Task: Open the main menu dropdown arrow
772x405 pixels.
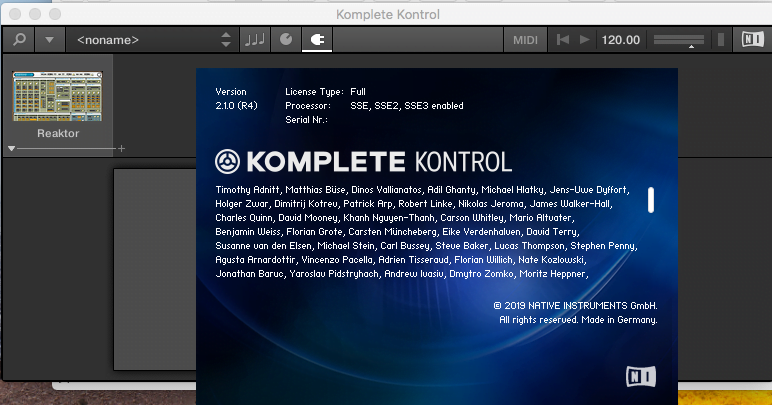Action: [x=49, y=39]
